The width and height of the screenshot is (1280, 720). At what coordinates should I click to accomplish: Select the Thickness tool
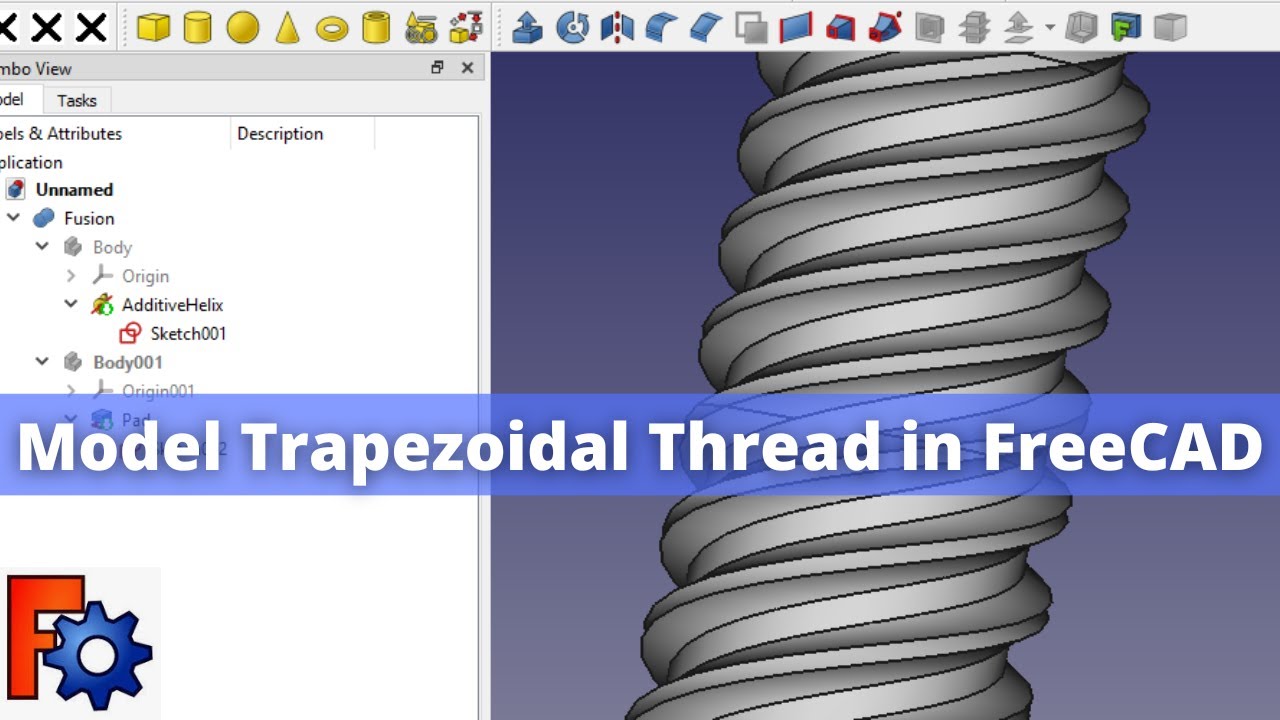[1081, 27]
